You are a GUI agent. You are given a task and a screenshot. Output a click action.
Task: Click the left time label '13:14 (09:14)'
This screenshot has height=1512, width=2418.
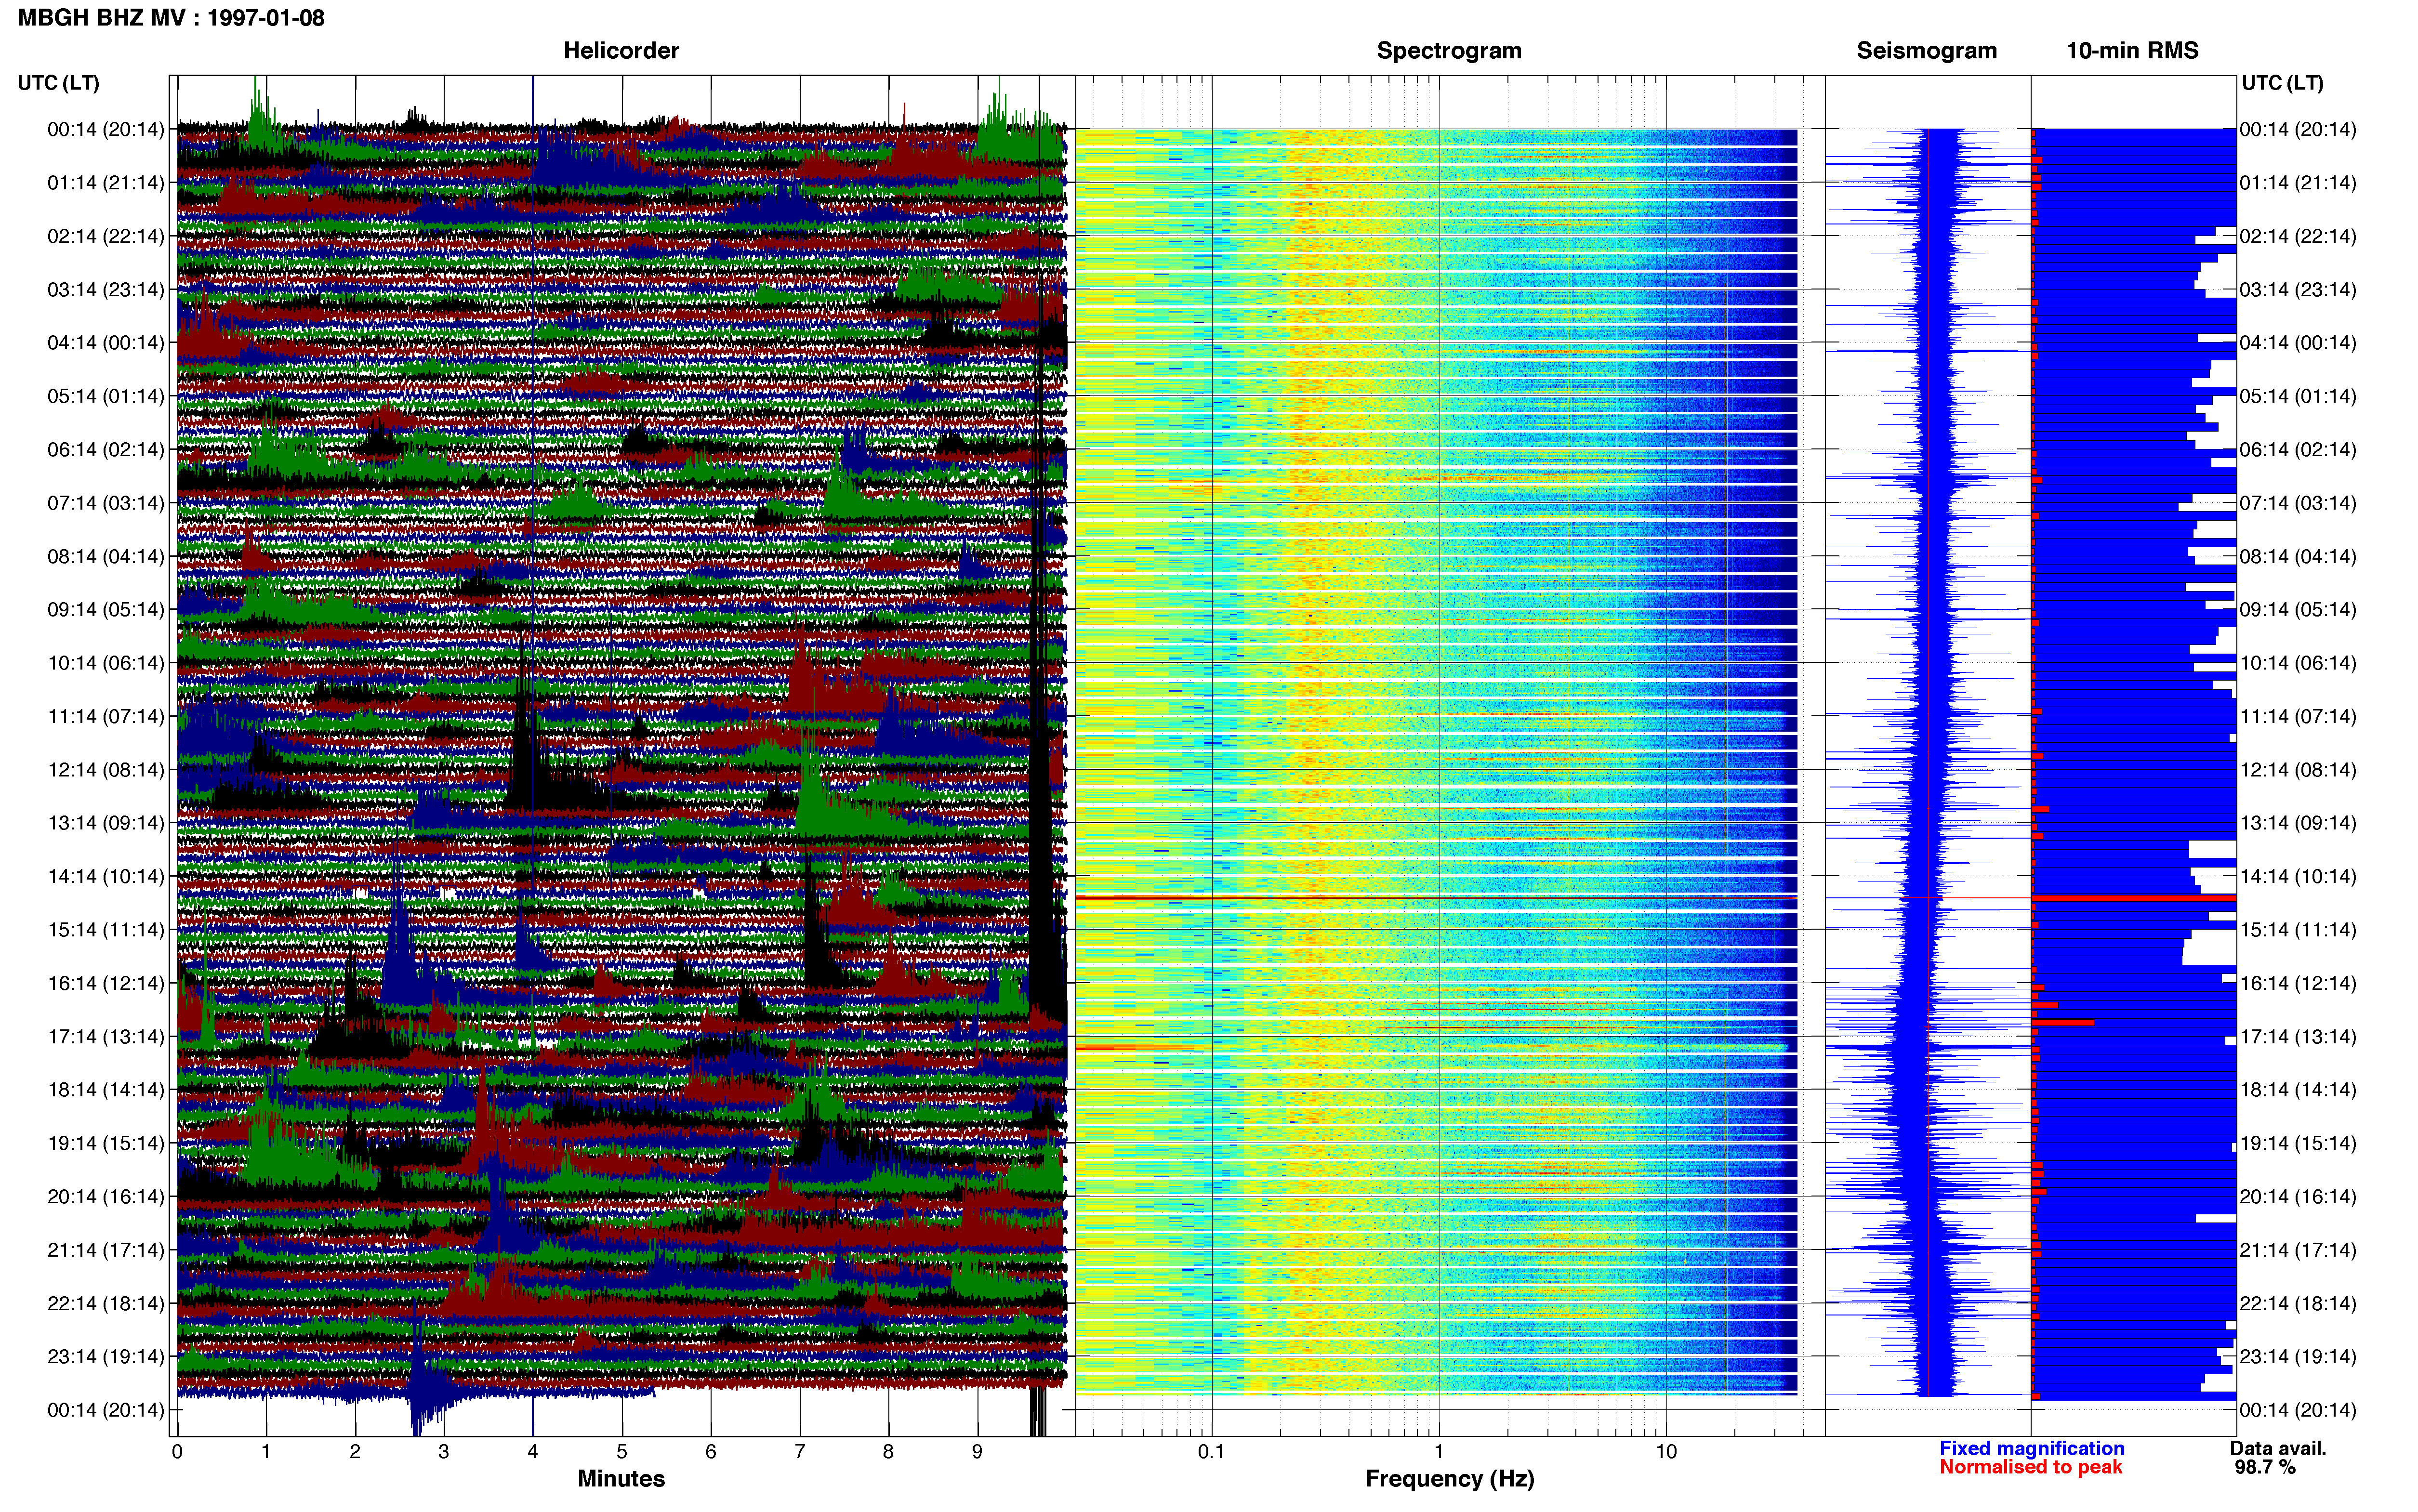click(x=106, y=823)
